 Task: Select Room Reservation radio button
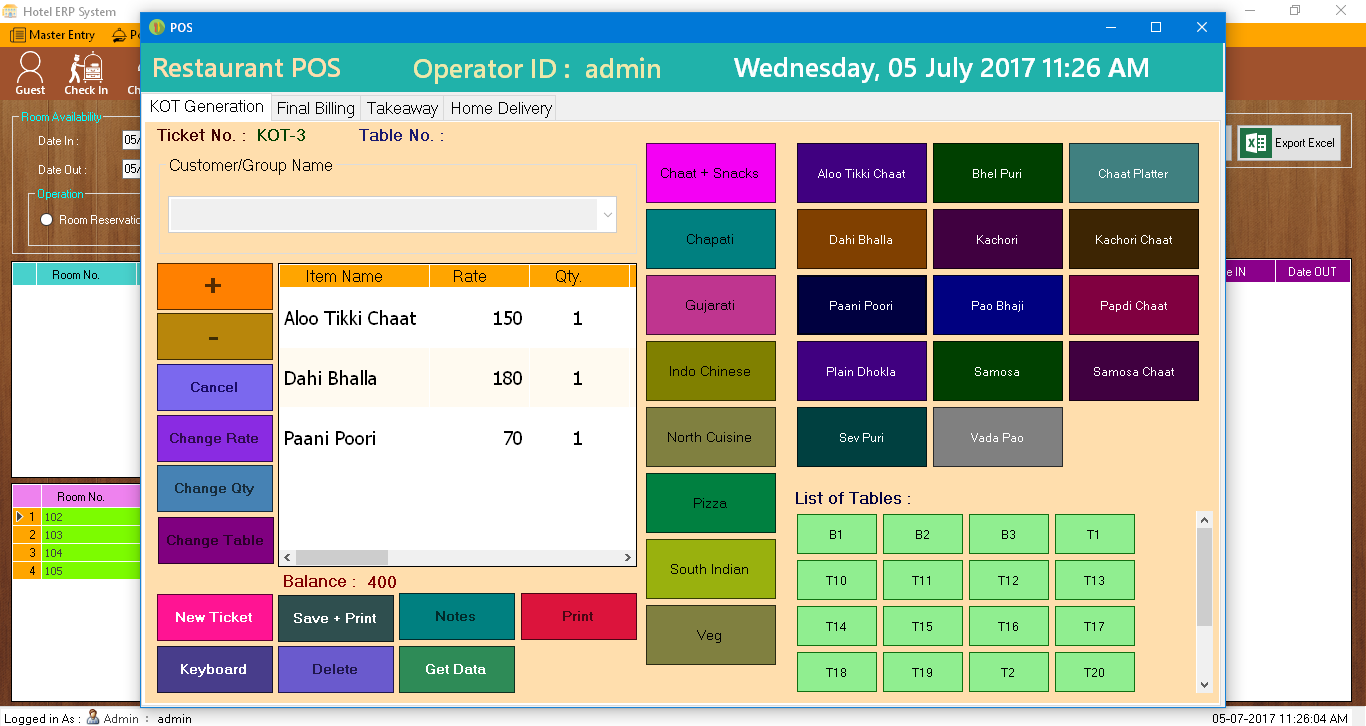click(x=46, y=220)
